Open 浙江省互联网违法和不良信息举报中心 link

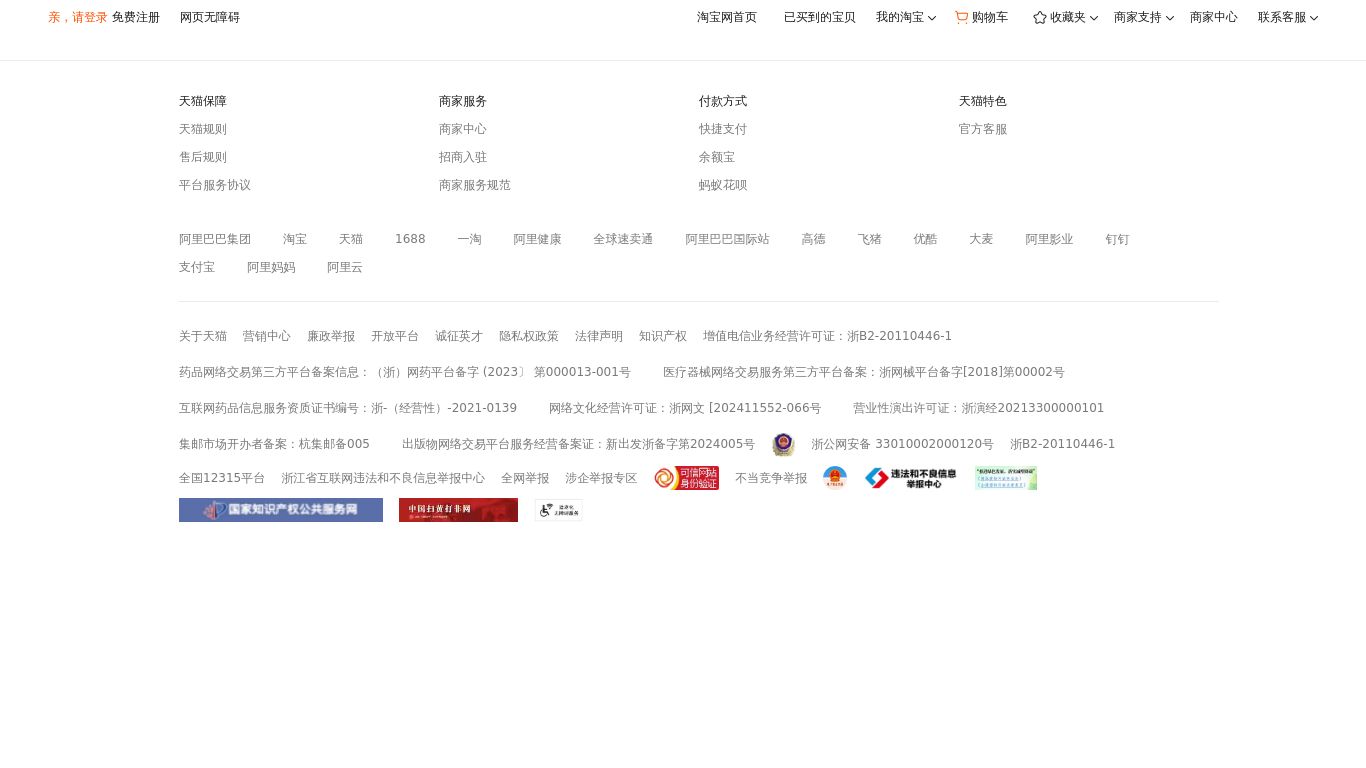pyautogui.click(x=383, y=478)
